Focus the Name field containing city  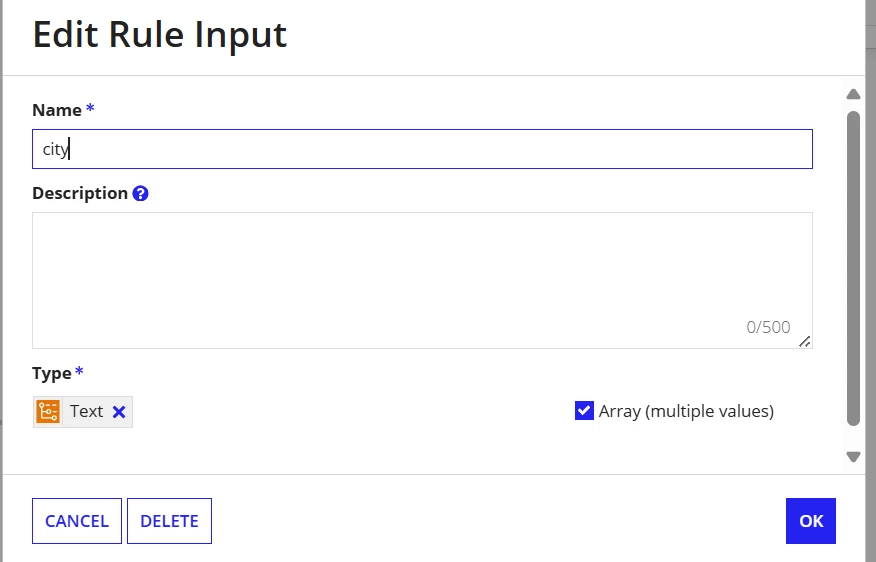pos(422,149)
